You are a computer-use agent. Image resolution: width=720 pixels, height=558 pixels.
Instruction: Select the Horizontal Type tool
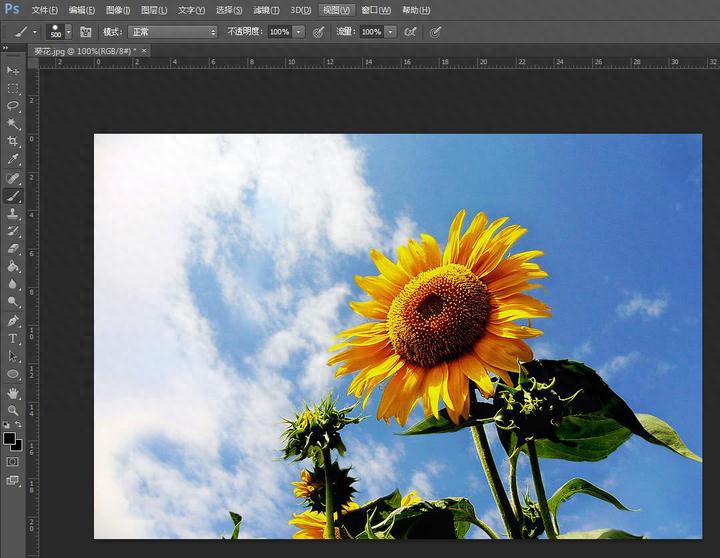(x=13, y=338)
